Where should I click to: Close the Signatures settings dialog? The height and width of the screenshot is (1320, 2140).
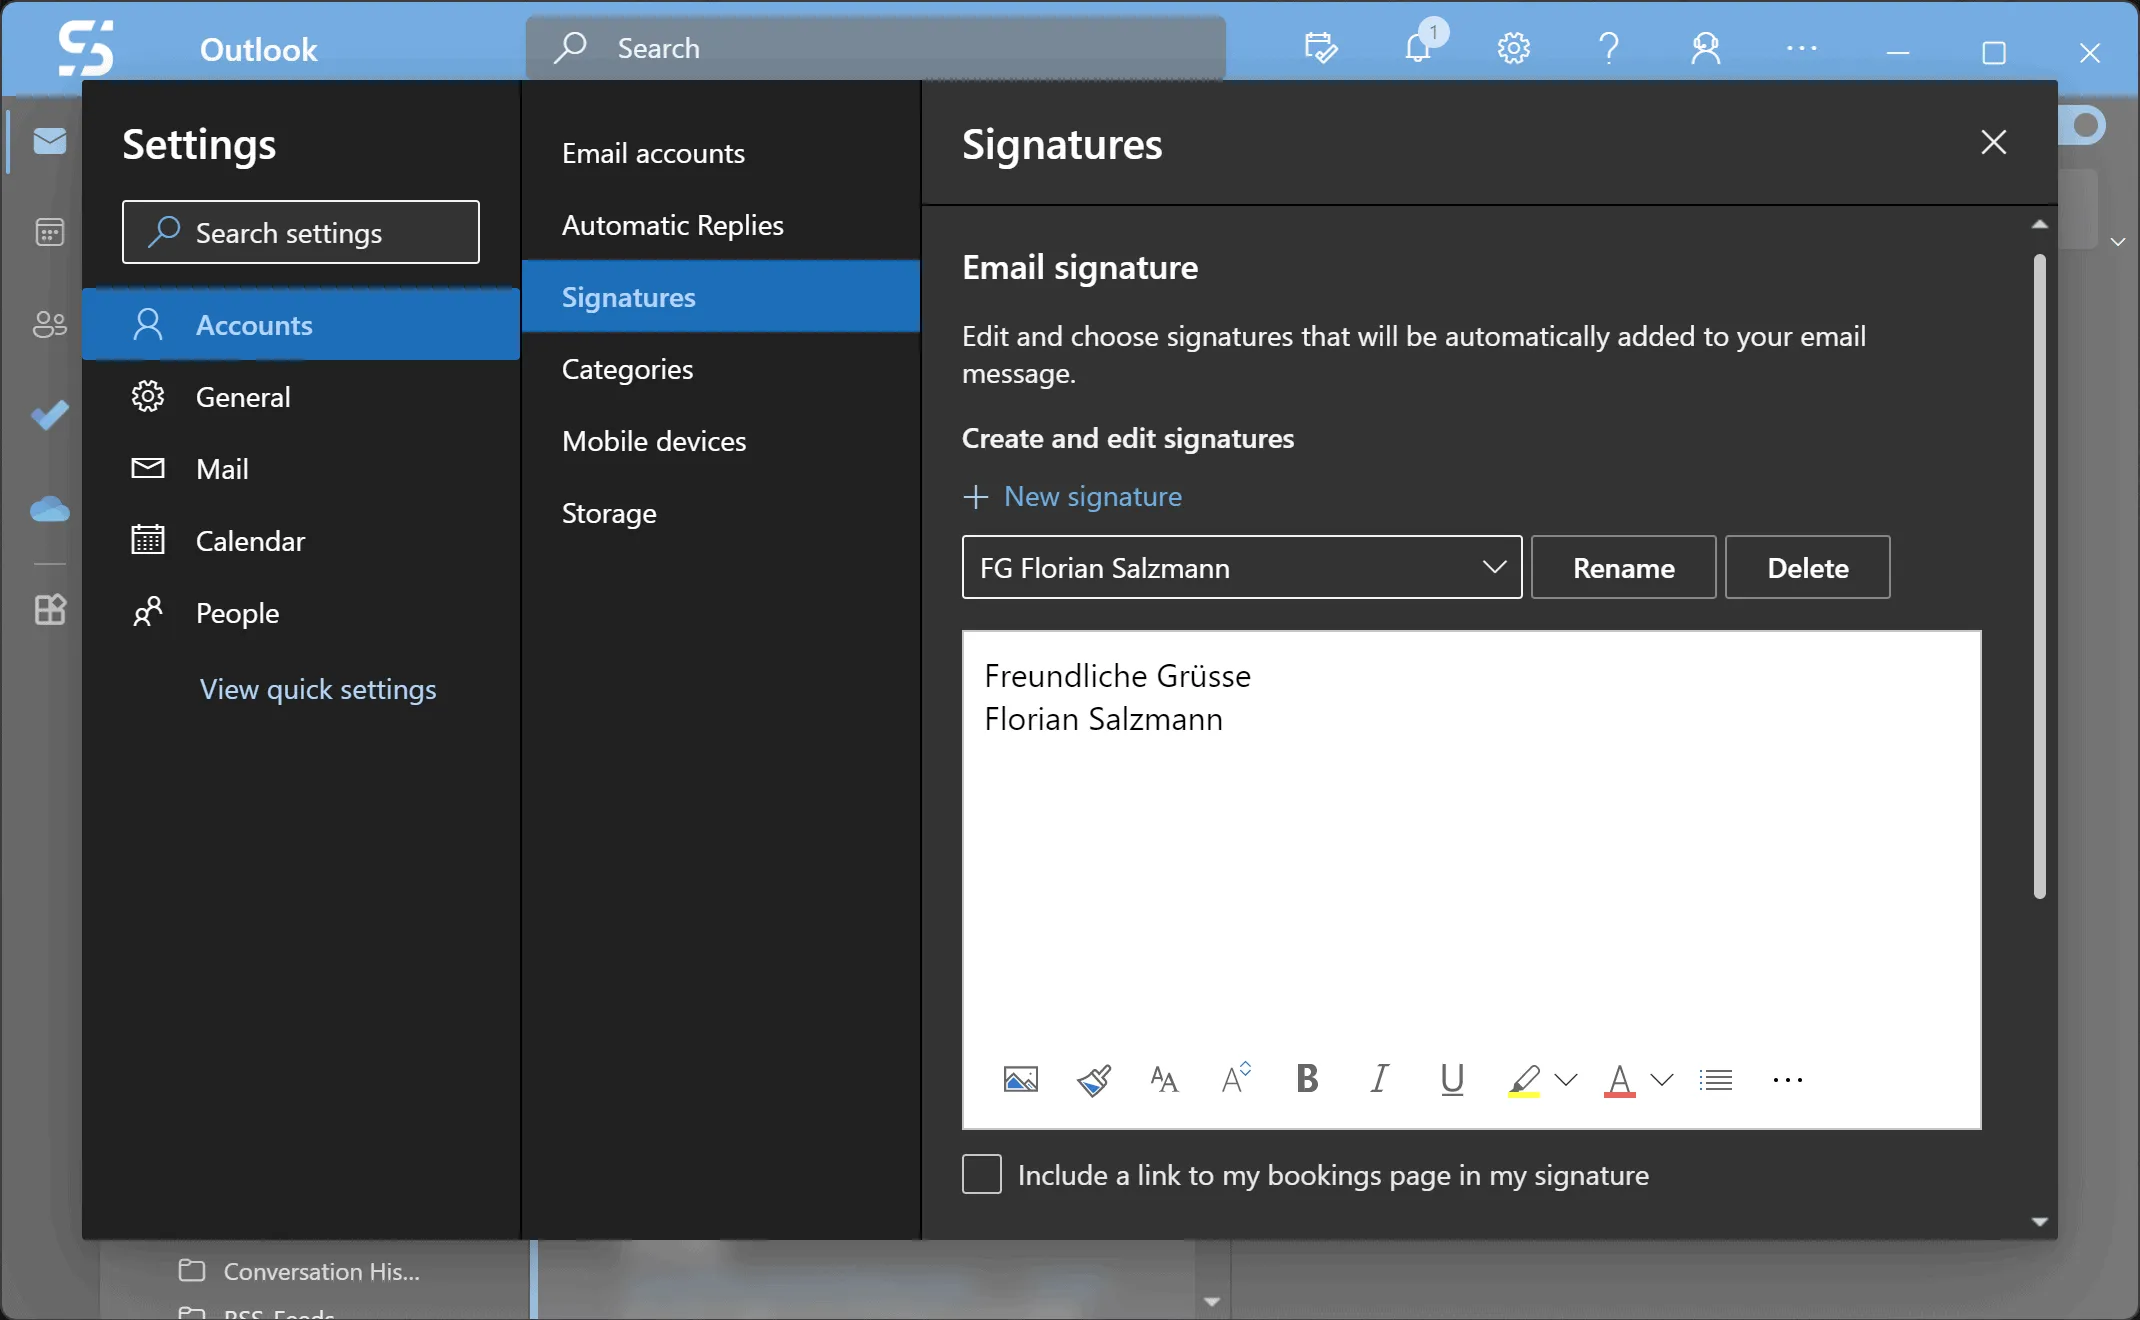click(1993, 142)
